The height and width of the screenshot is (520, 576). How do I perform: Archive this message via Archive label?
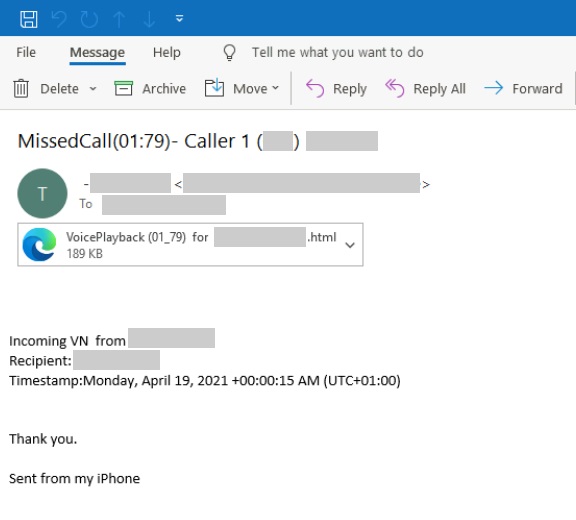point(164,89)
